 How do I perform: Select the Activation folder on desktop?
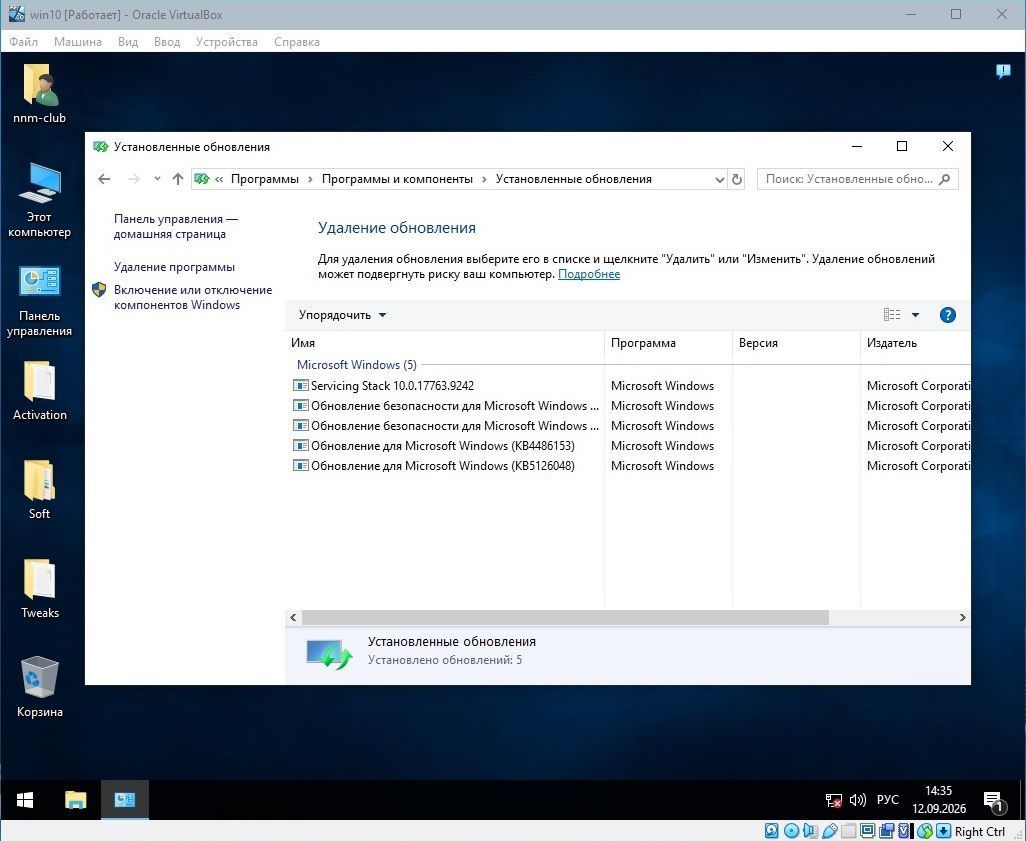point(39,391)
